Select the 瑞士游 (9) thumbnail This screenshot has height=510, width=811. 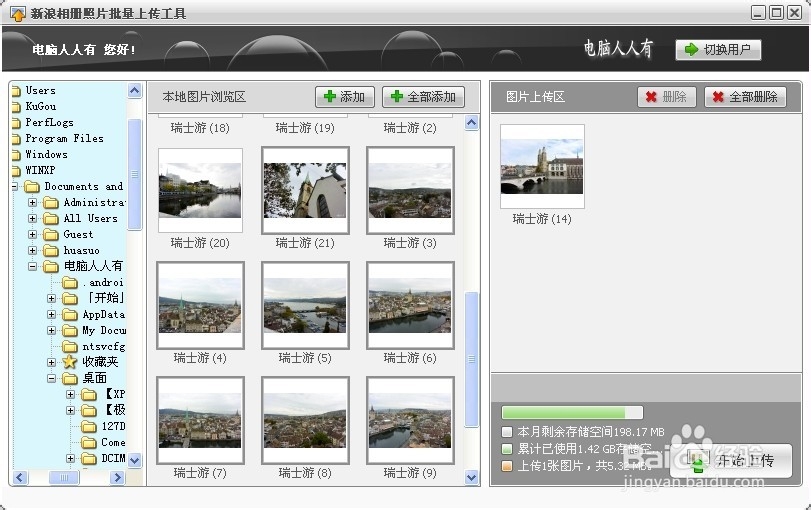click(410, 420)
